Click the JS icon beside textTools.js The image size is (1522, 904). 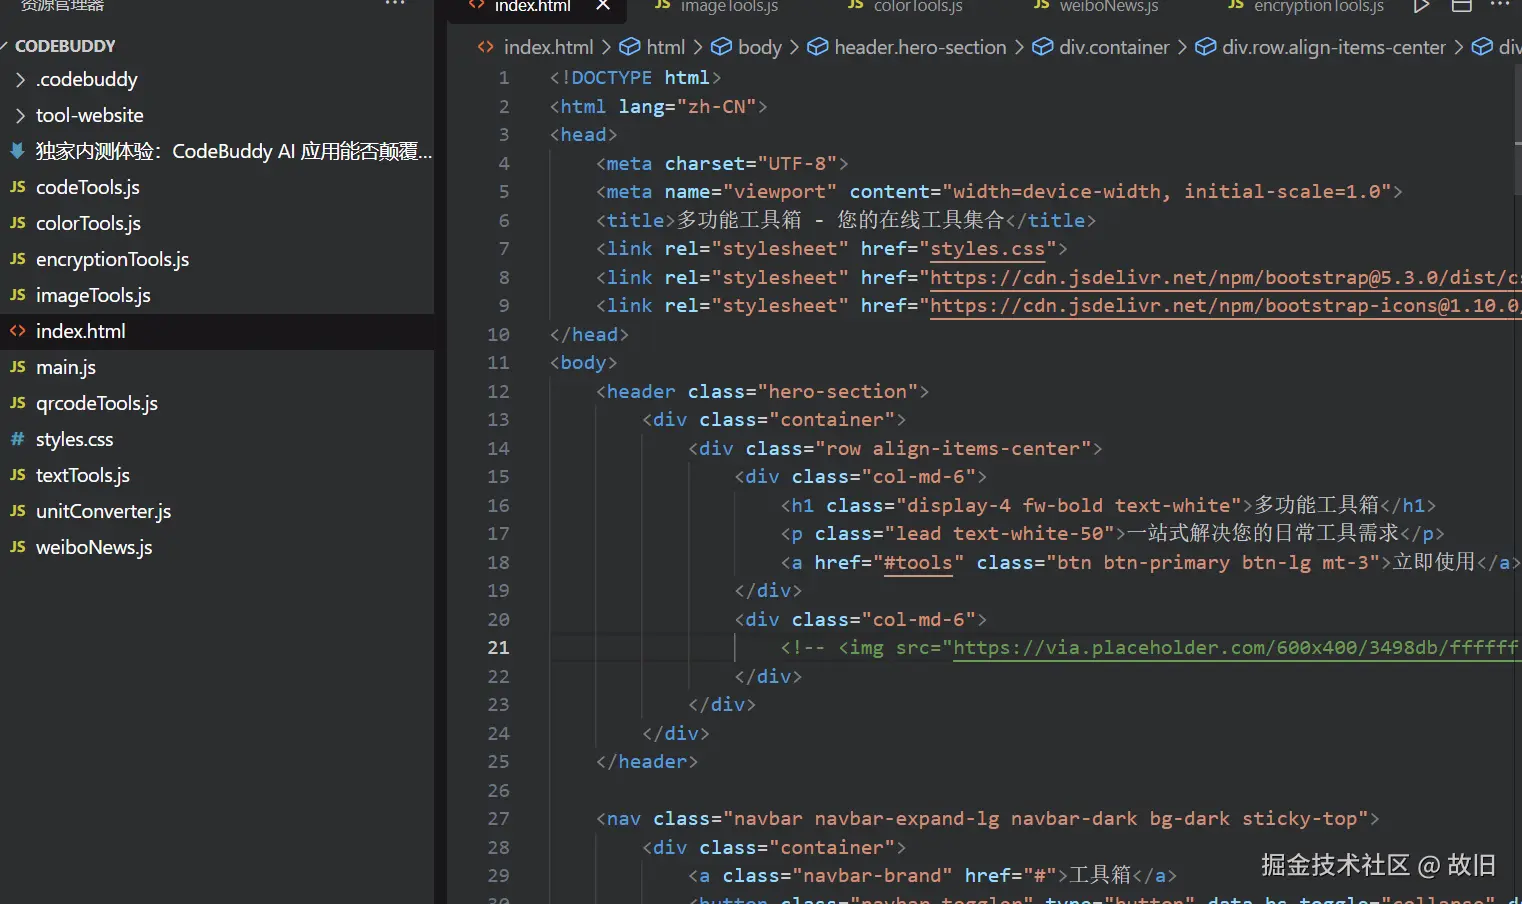[17, 475]
